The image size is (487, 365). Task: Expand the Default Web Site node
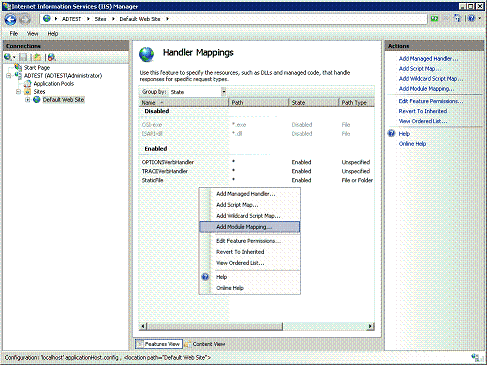tap(28, 100)
